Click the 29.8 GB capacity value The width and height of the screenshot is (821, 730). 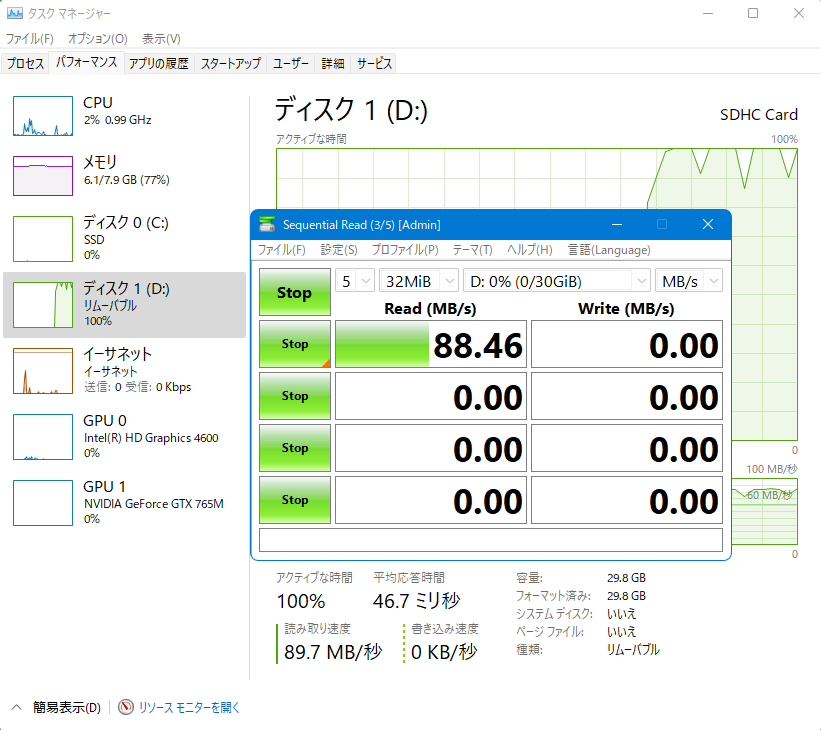coord(626,578)
